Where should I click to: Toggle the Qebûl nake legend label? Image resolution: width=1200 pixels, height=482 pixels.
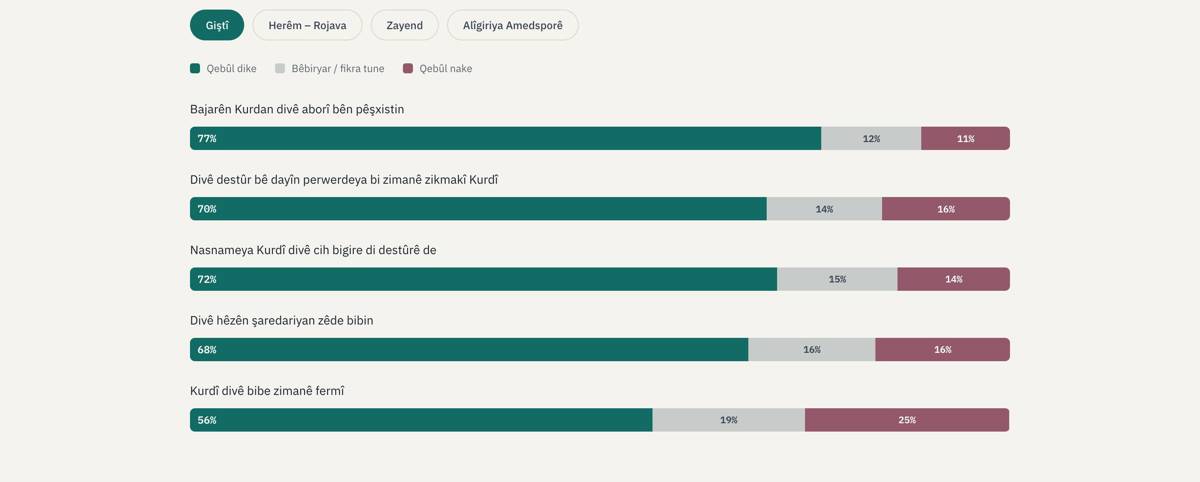(x=446, y=69)
